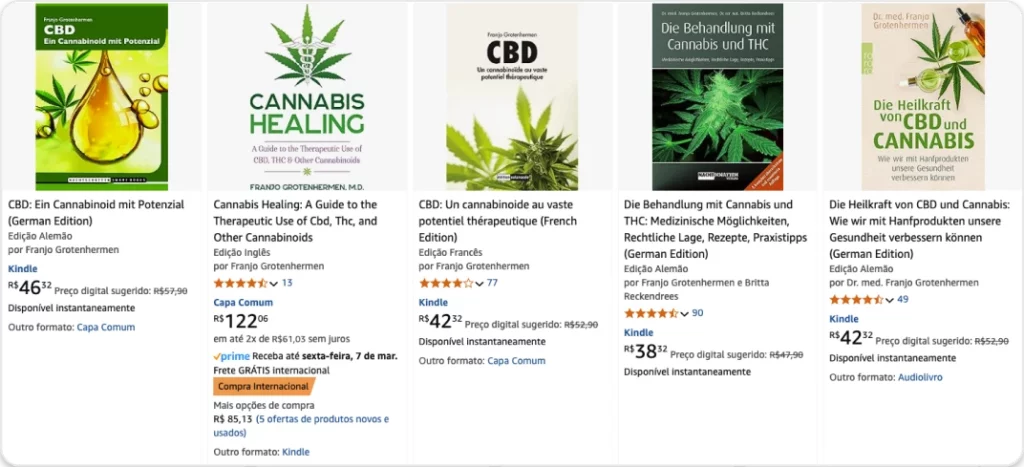
Task: Open rating breakdown chevron next to 90 reviews
Action: coord(684,314)
